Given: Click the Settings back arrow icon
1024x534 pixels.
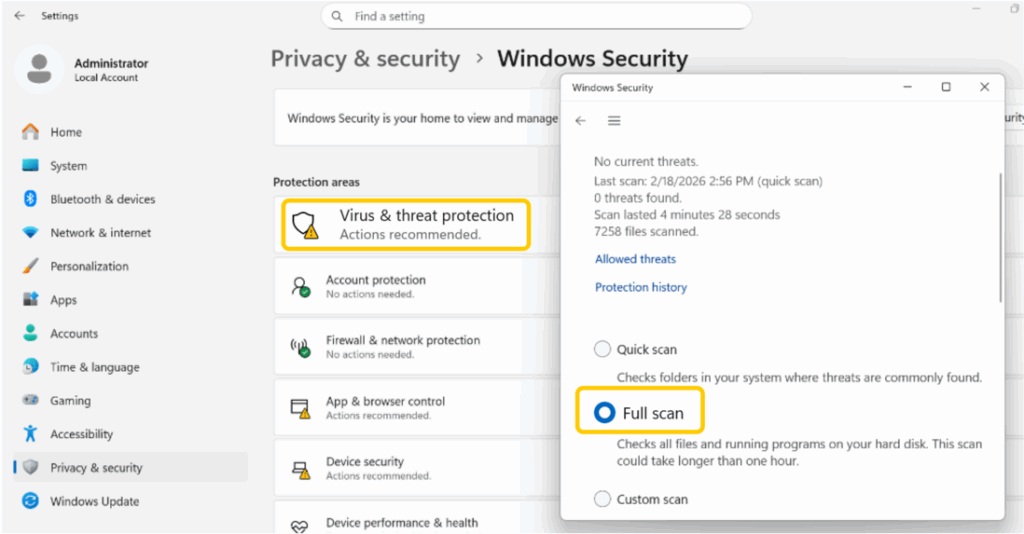Looking at the screenshot, I should (20, 16).
